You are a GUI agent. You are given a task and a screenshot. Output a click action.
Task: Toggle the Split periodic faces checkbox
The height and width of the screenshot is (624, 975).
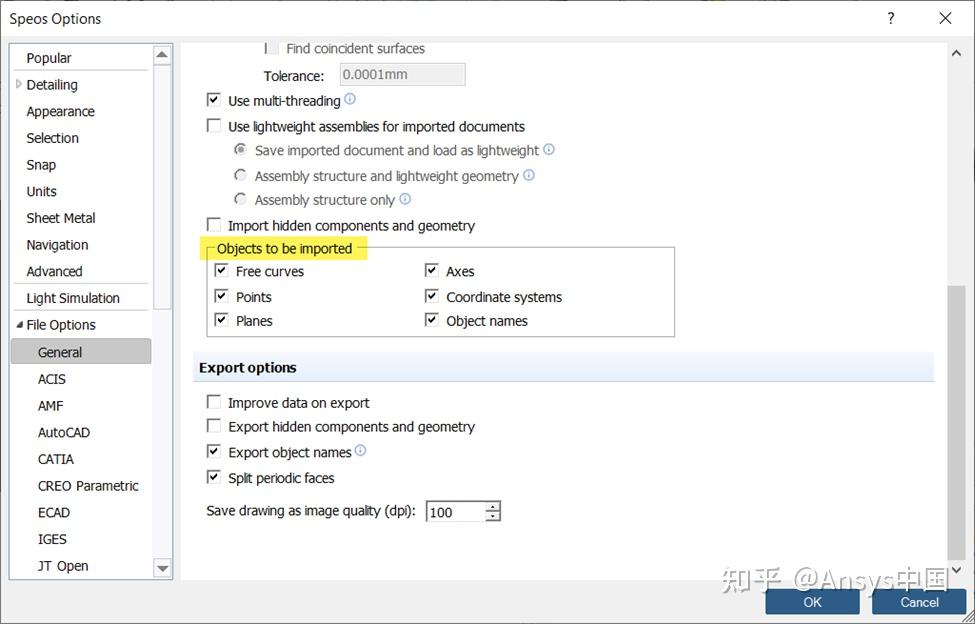coord(213,478)
